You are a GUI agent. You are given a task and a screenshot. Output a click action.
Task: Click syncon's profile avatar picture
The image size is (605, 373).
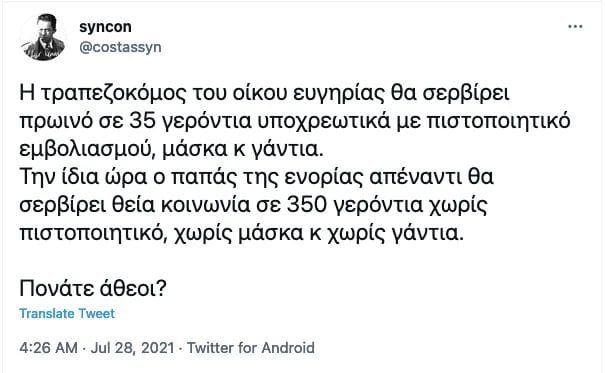[x=44, y=37]
